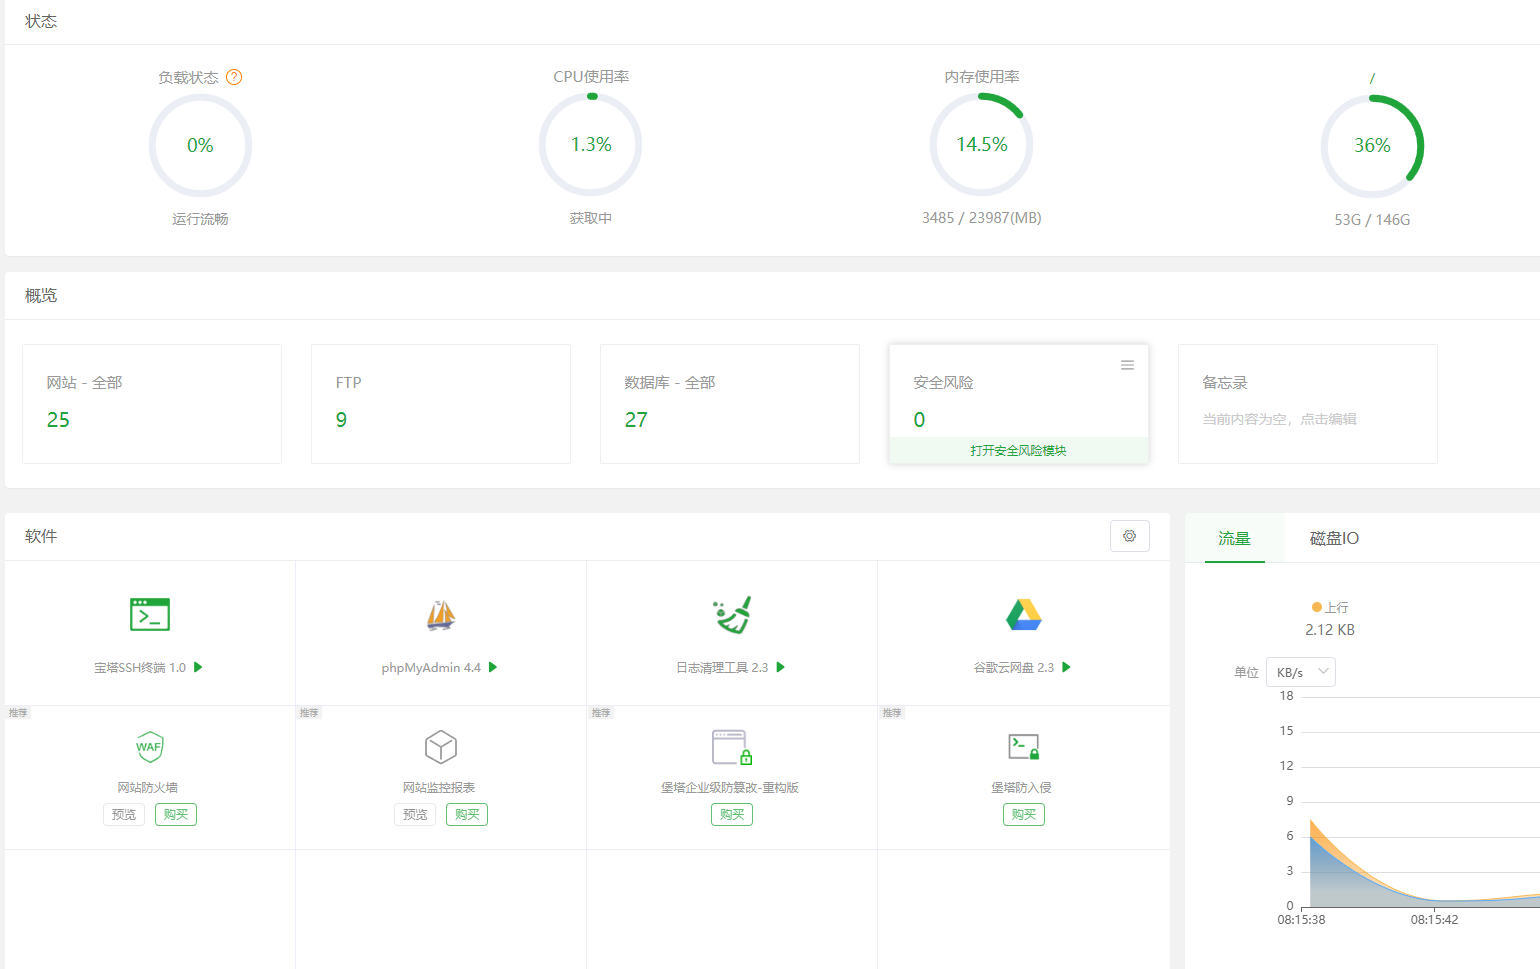Buy 堡塔企业级防篡改 with 购买 button
1540x969 pixels.
tap(732, 814)
